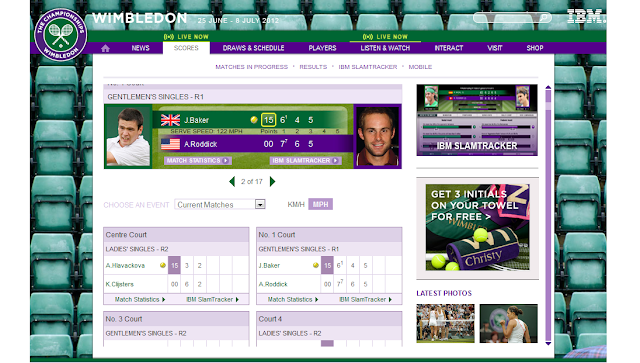Open the home icon in navigation bar
Image resolution: width=640 pixels, height=363 pixels.
tap(105, 48)
